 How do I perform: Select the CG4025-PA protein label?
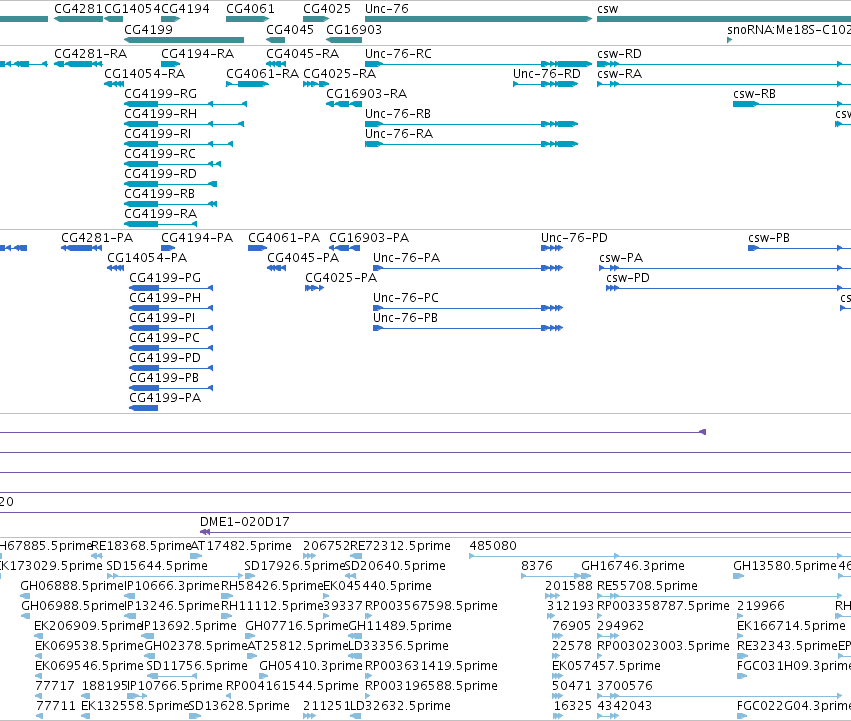click(341, 277)
